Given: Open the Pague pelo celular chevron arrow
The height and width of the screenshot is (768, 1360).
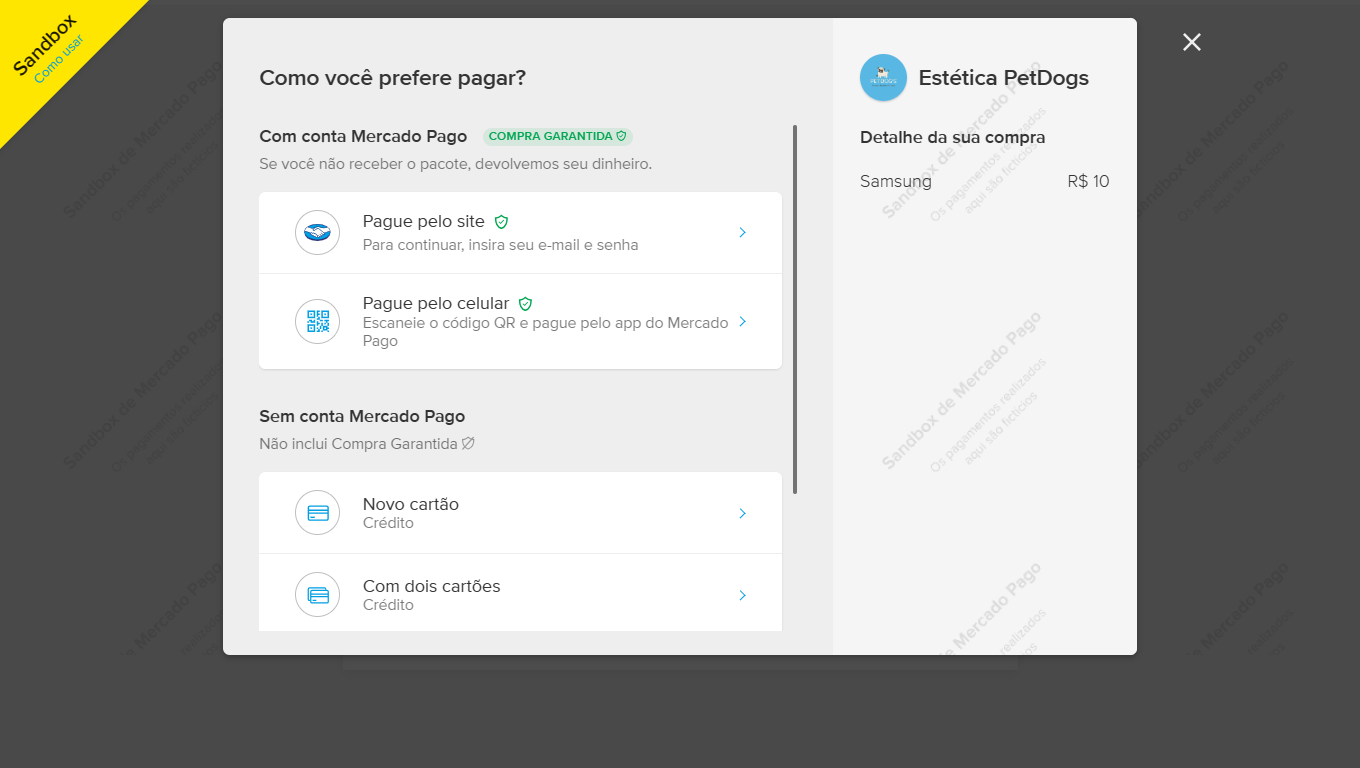Looking at the screenshot, I should [x=743, y=322].
